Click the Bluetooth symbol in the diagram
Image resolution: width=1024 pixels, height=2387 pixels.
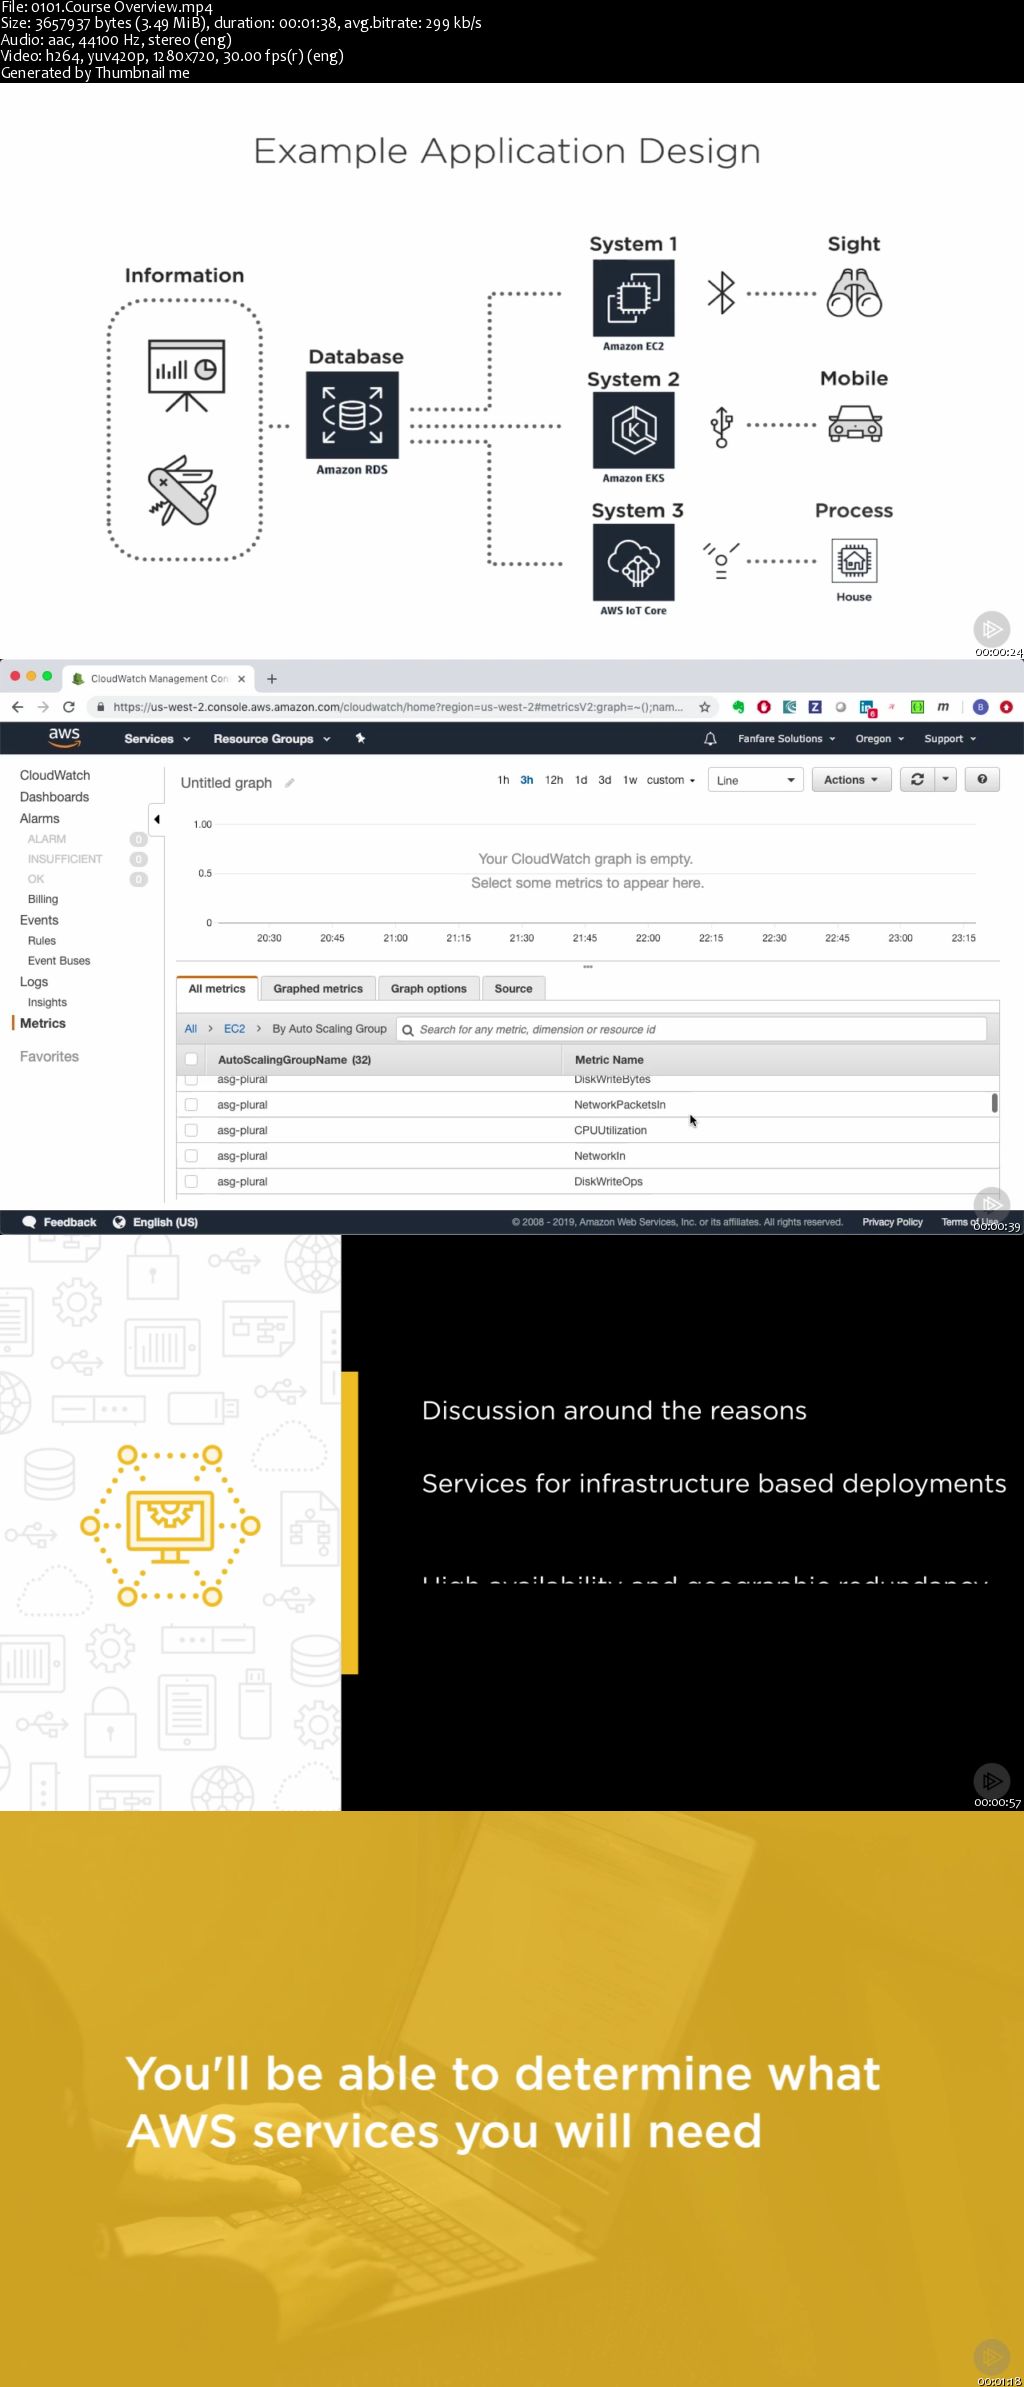coord(721,293)
